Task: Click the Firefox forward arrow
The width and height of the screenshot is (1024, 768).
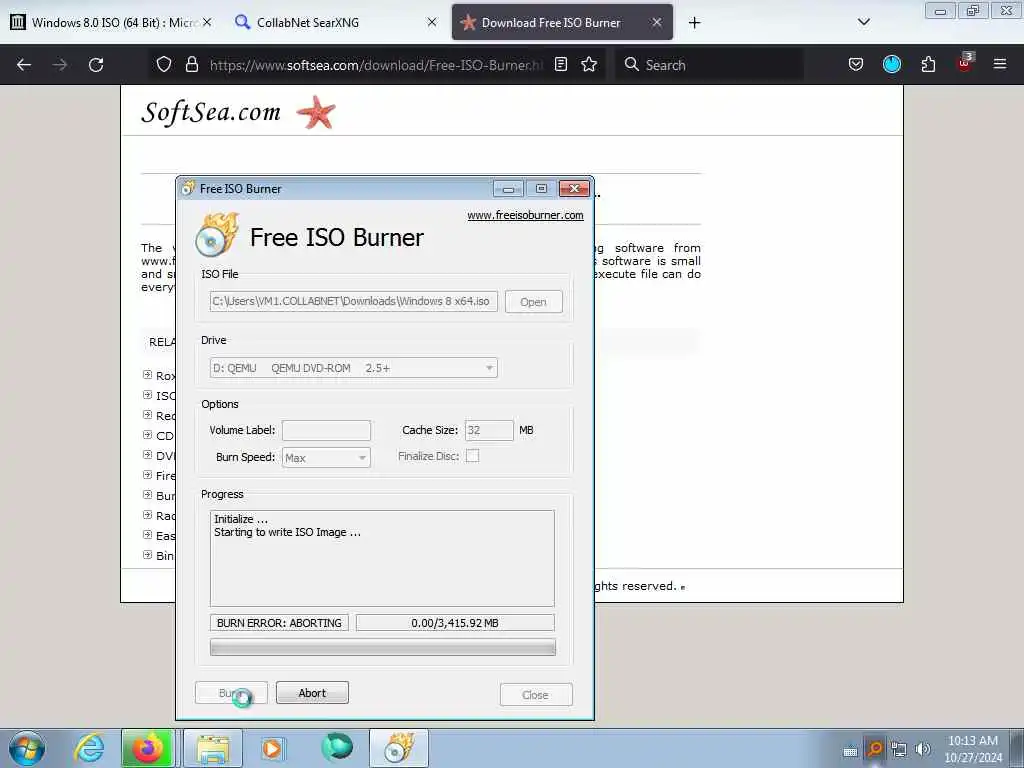Action: (x=60, y=65)
